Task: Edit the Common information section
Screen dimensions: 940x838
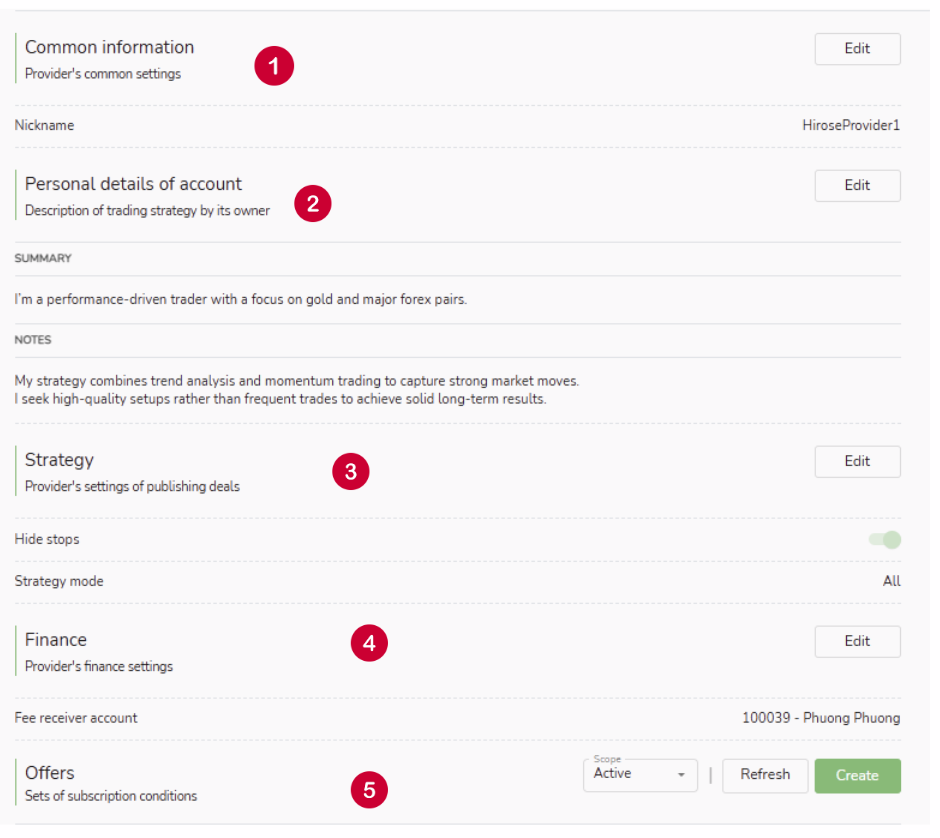Action: (x=857, y=49)
